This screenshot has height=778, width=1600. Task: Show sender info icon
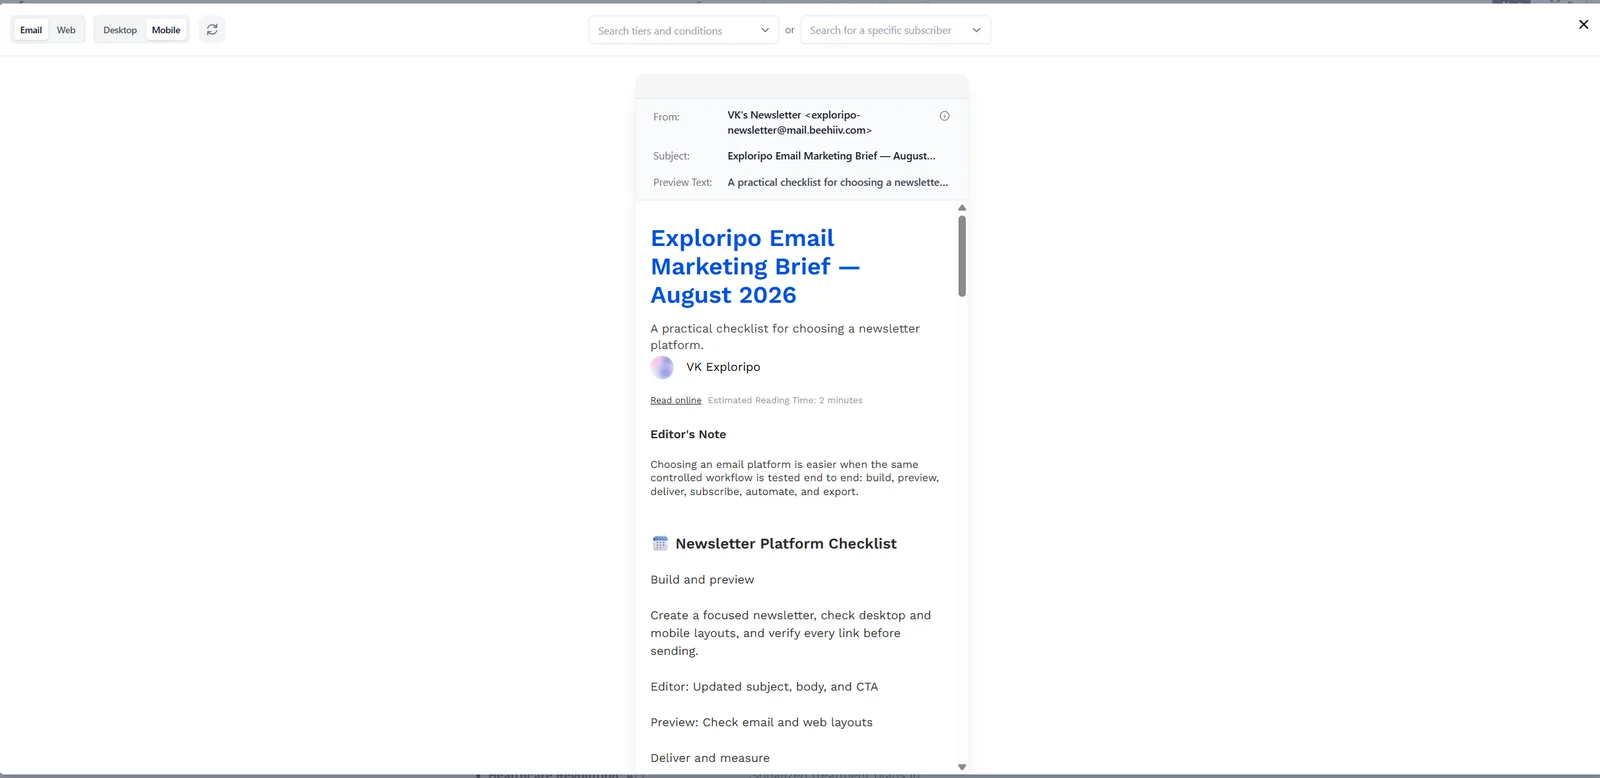944,116
